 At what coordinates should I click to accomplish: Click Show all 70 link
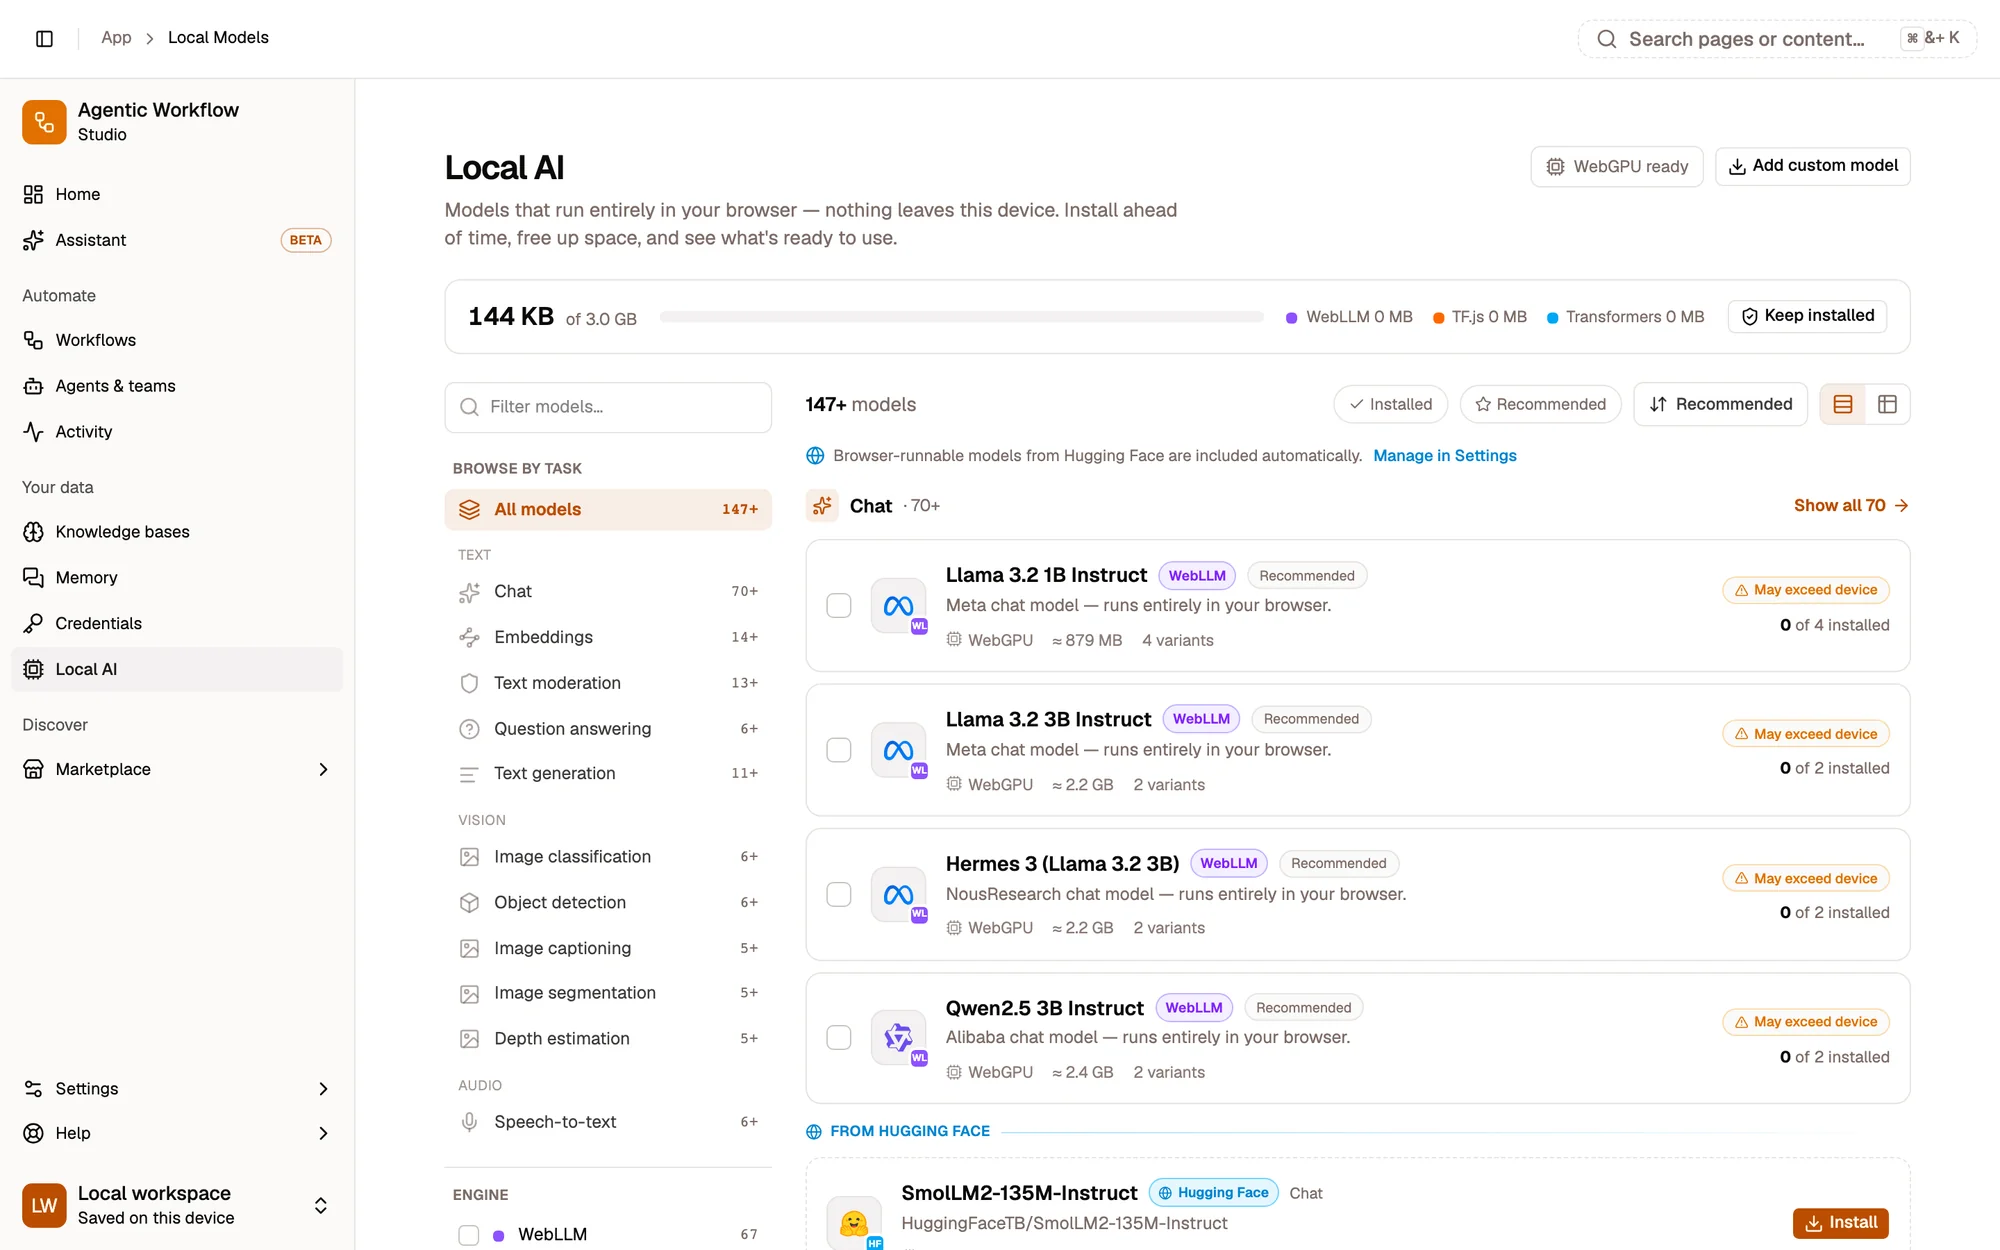(x=1851, y=506)
